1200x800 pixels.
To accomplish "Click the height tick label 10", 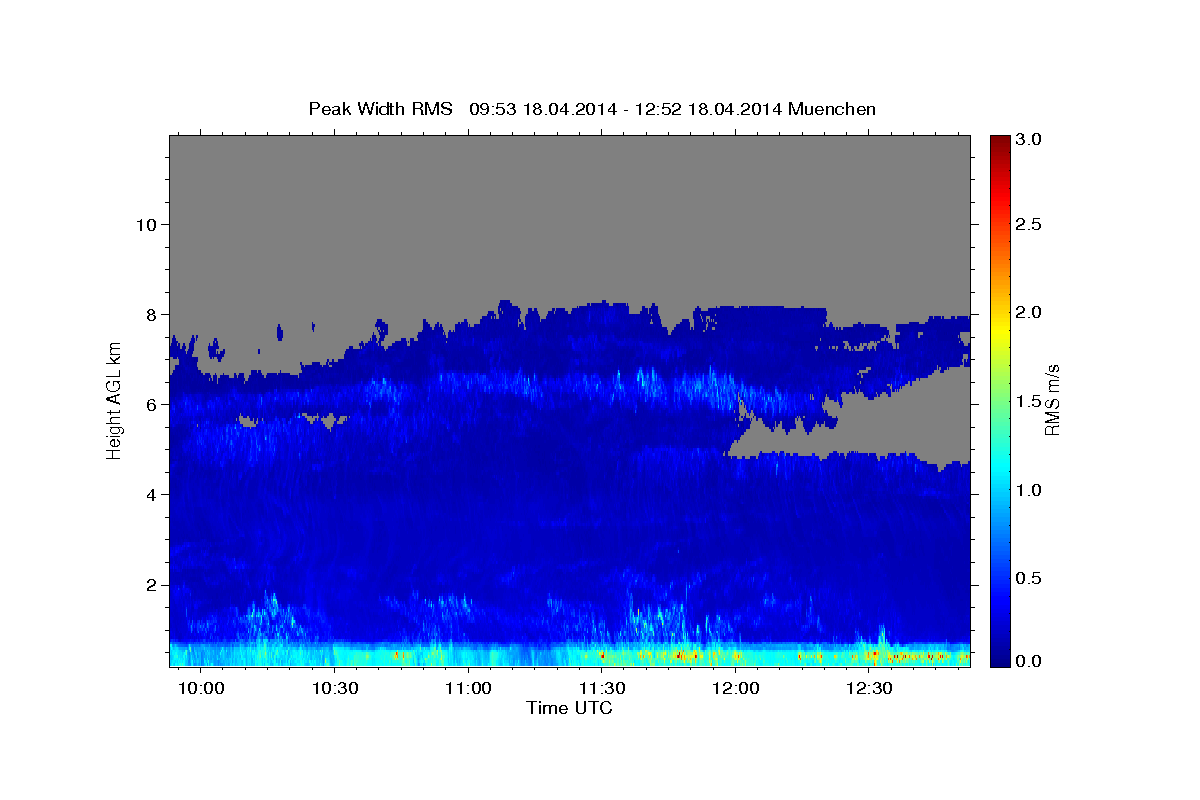I will pyautogui.click(x=148, y=224).
